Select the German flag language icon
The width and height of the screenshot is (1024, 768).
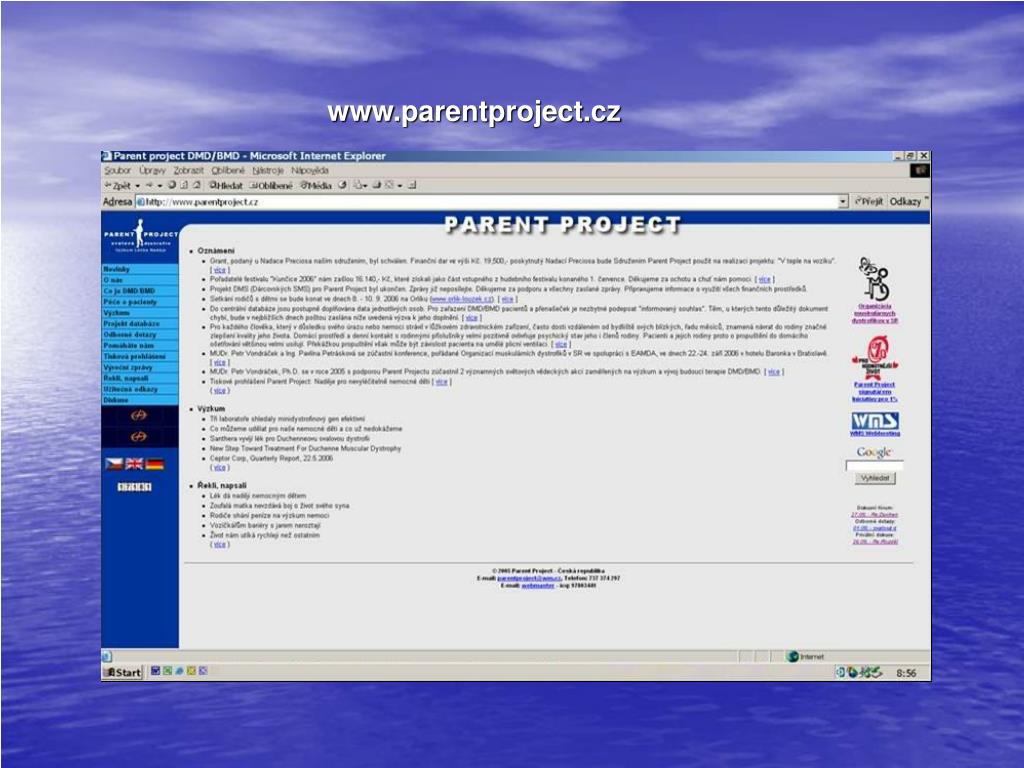pyautogui.click(x=155, y=464)
